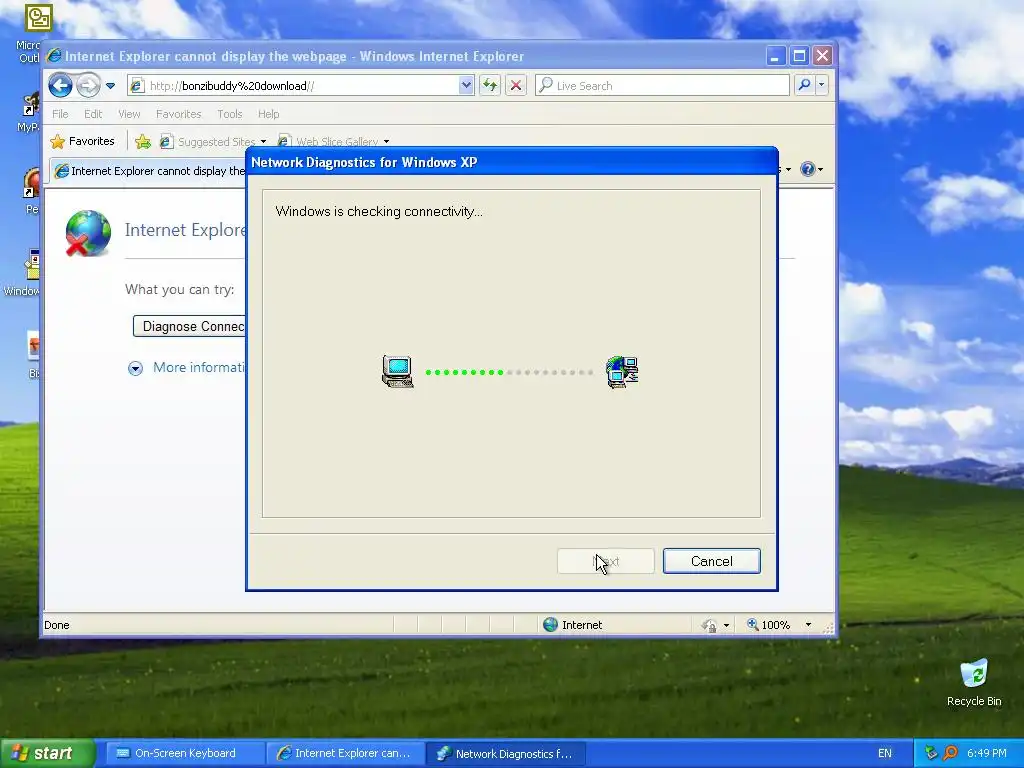The height and width of the screenshot is (768, 1024).
Task: Open the search provider dropdown arrow
Action: coord(822,86)
